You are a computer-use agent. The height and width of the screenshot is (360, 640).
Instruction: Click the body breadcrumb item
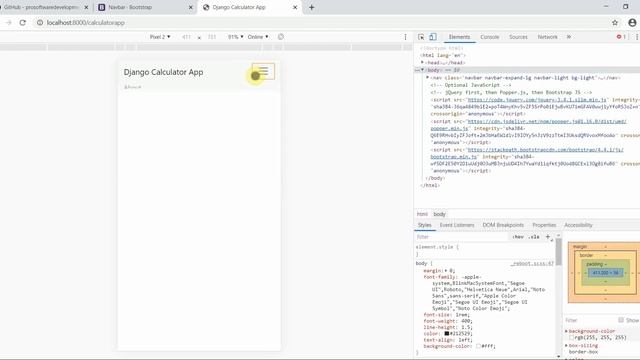[440, 214]
